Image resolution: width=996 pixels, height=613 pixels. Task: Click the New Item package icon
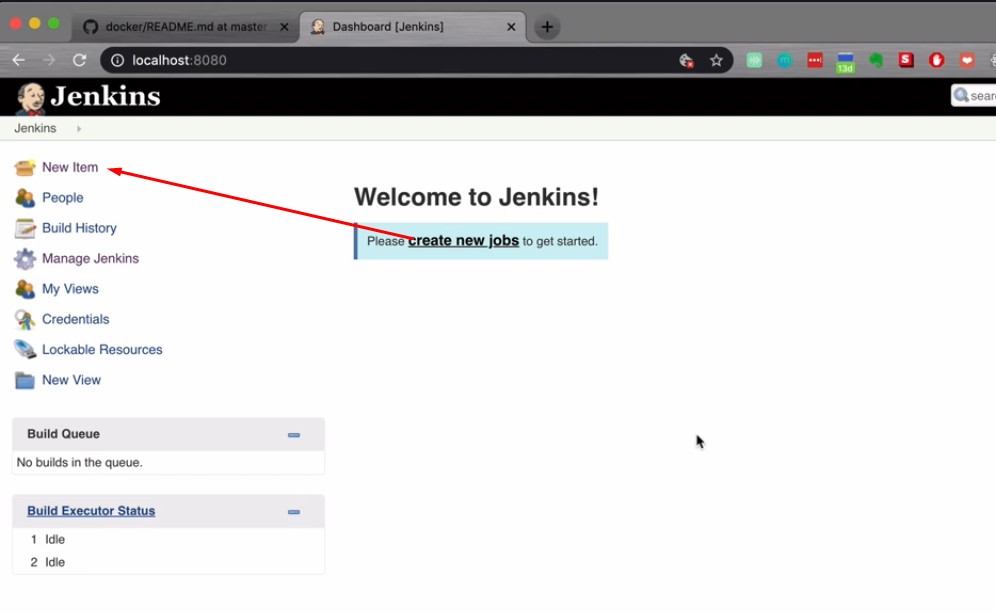[x=23, y=167]
